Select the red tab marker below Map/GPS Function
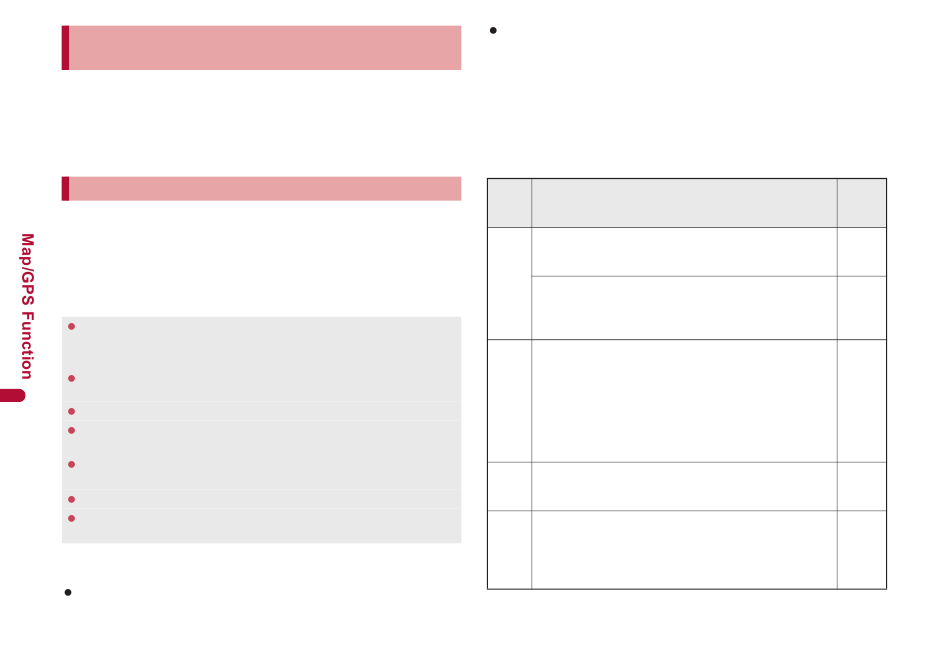Viewport: 950px width, 646px height. coord(13,396)
